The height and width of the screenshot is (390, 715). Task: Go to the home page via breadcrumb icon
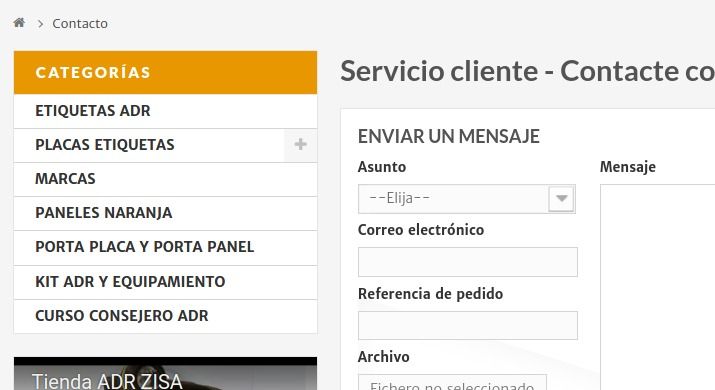[x=19, y=22]
